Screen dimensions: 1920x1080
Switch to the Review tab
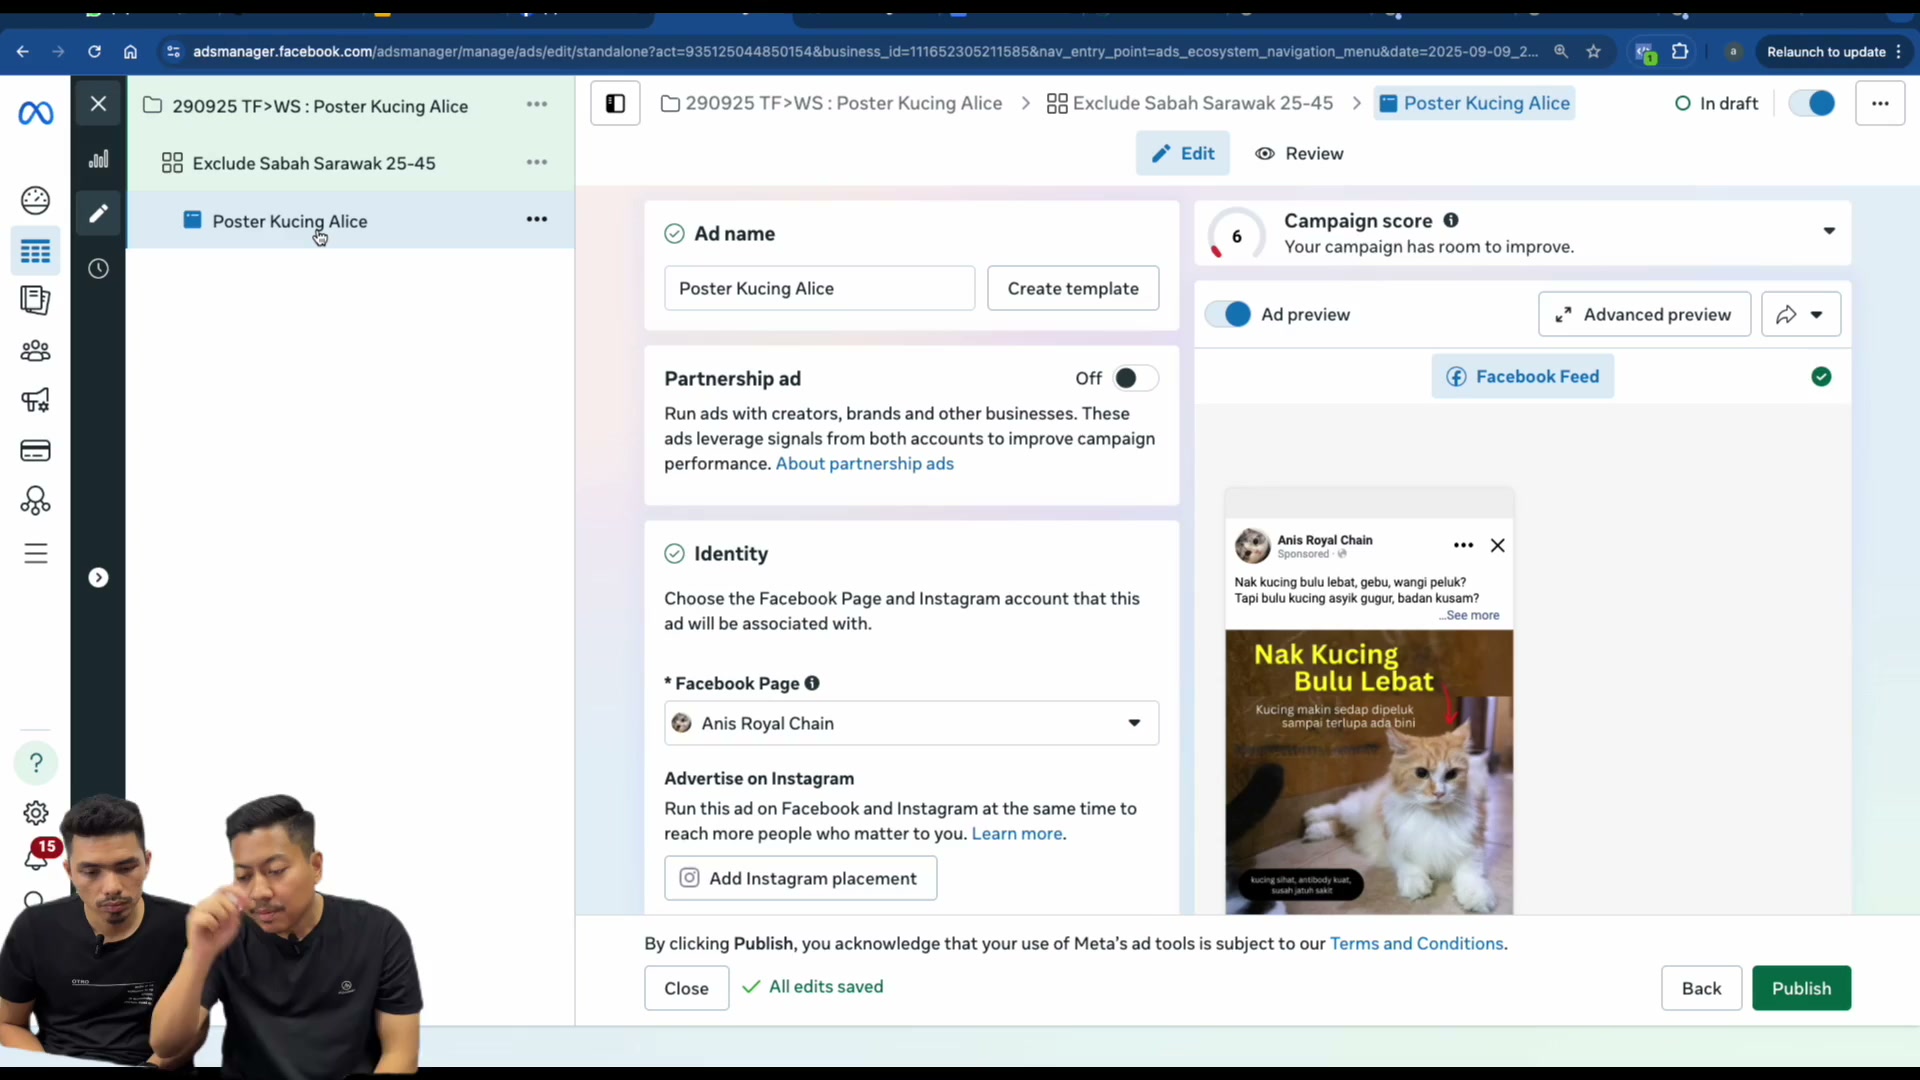click(1299, 153)
